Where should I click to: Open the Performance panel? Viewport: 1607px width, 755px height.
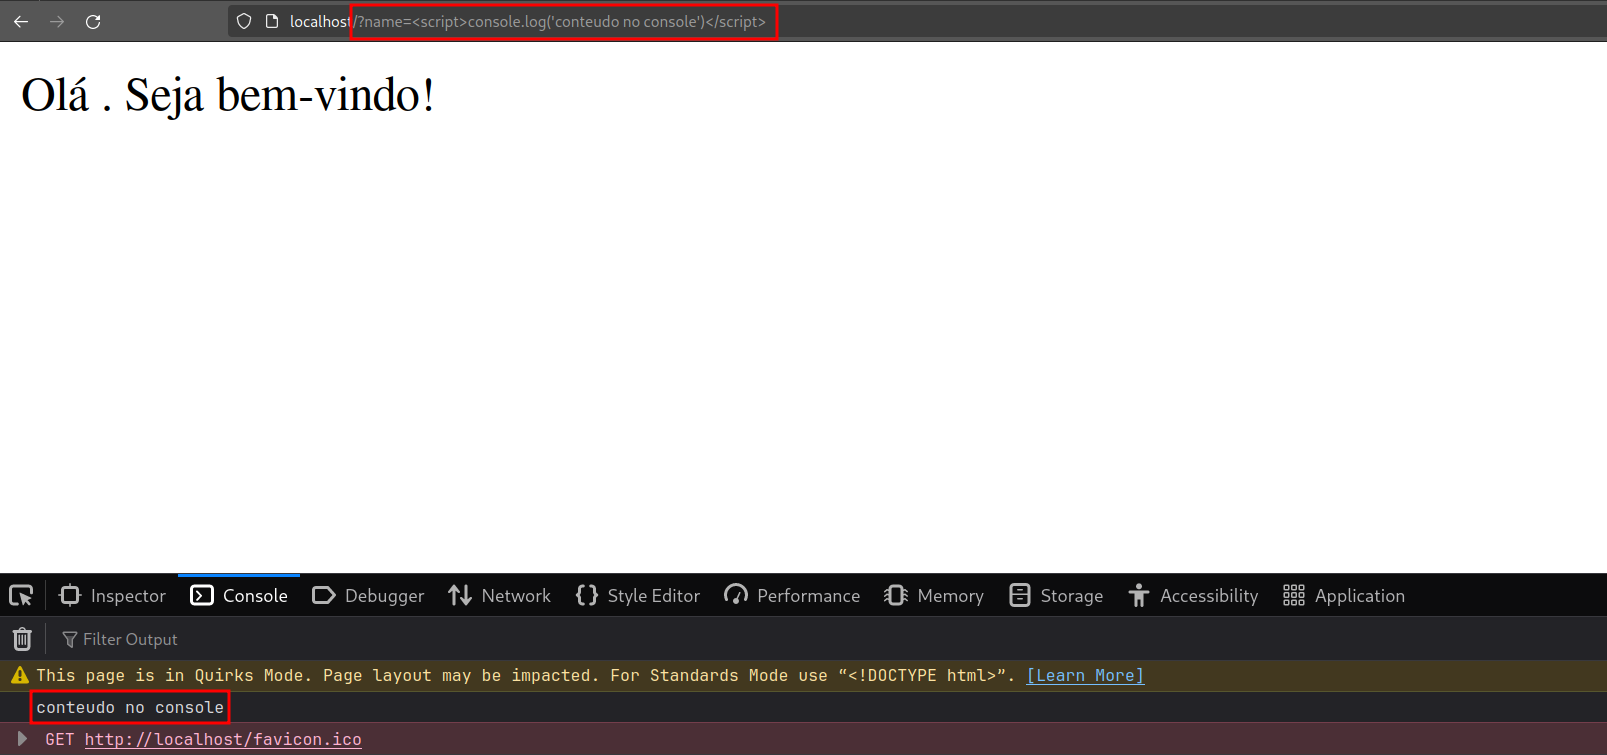(x=792, y=596)
